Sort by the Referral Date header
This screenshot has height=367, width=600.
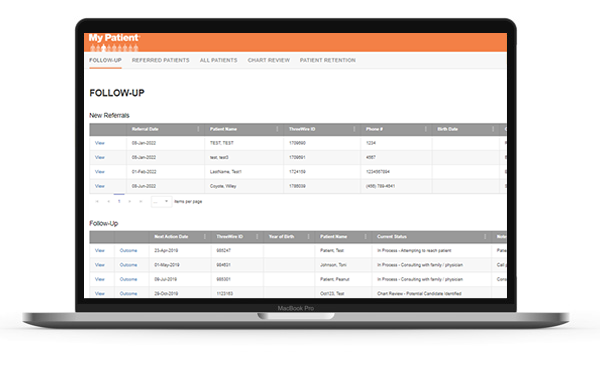pyautogui.click(x=145, y=129)
